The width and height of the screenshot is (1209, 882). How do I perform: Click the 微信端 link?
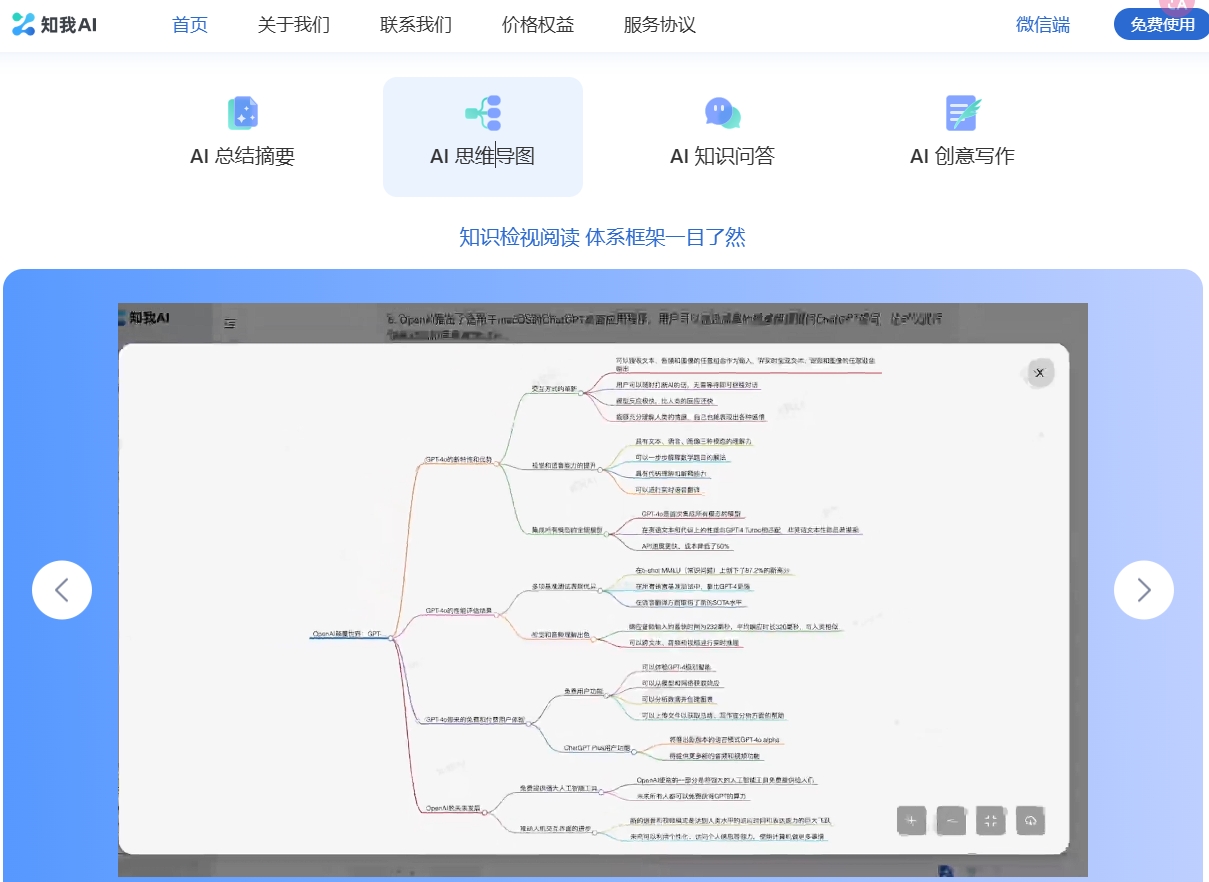coord(1043,25)
